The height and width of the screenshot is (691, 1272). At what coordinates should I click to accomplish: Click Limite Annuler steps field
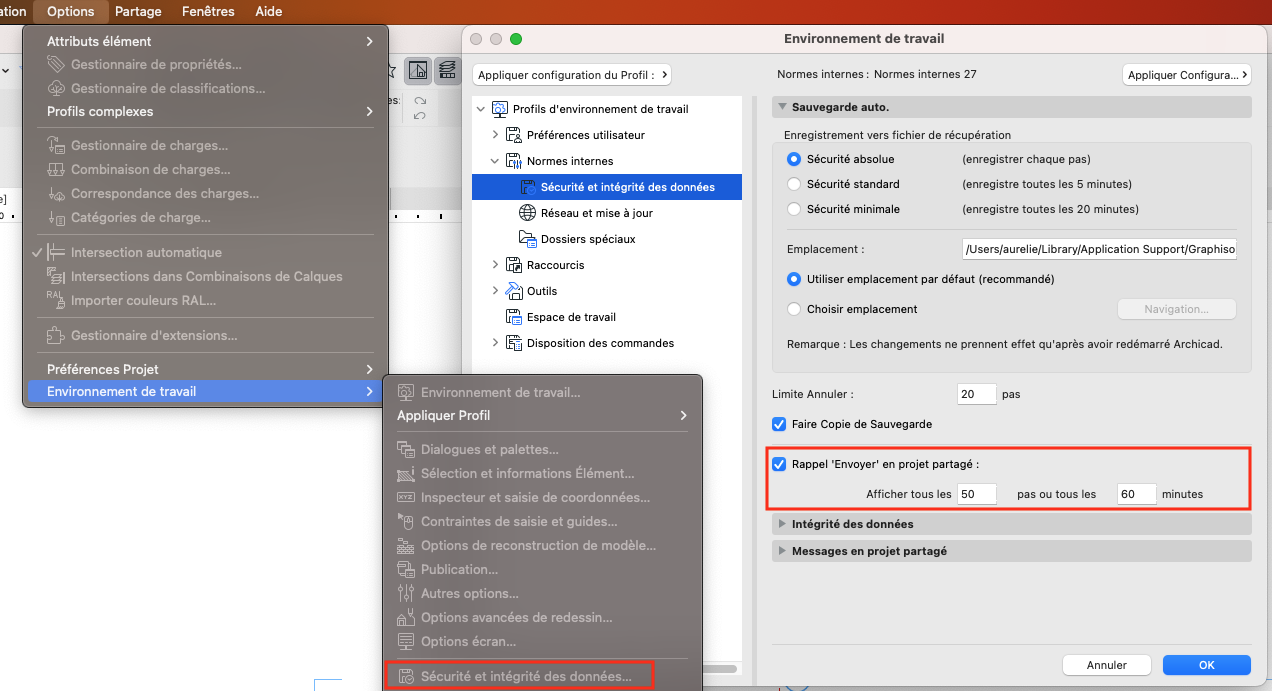pyautogui.click(x=976, y=394)
